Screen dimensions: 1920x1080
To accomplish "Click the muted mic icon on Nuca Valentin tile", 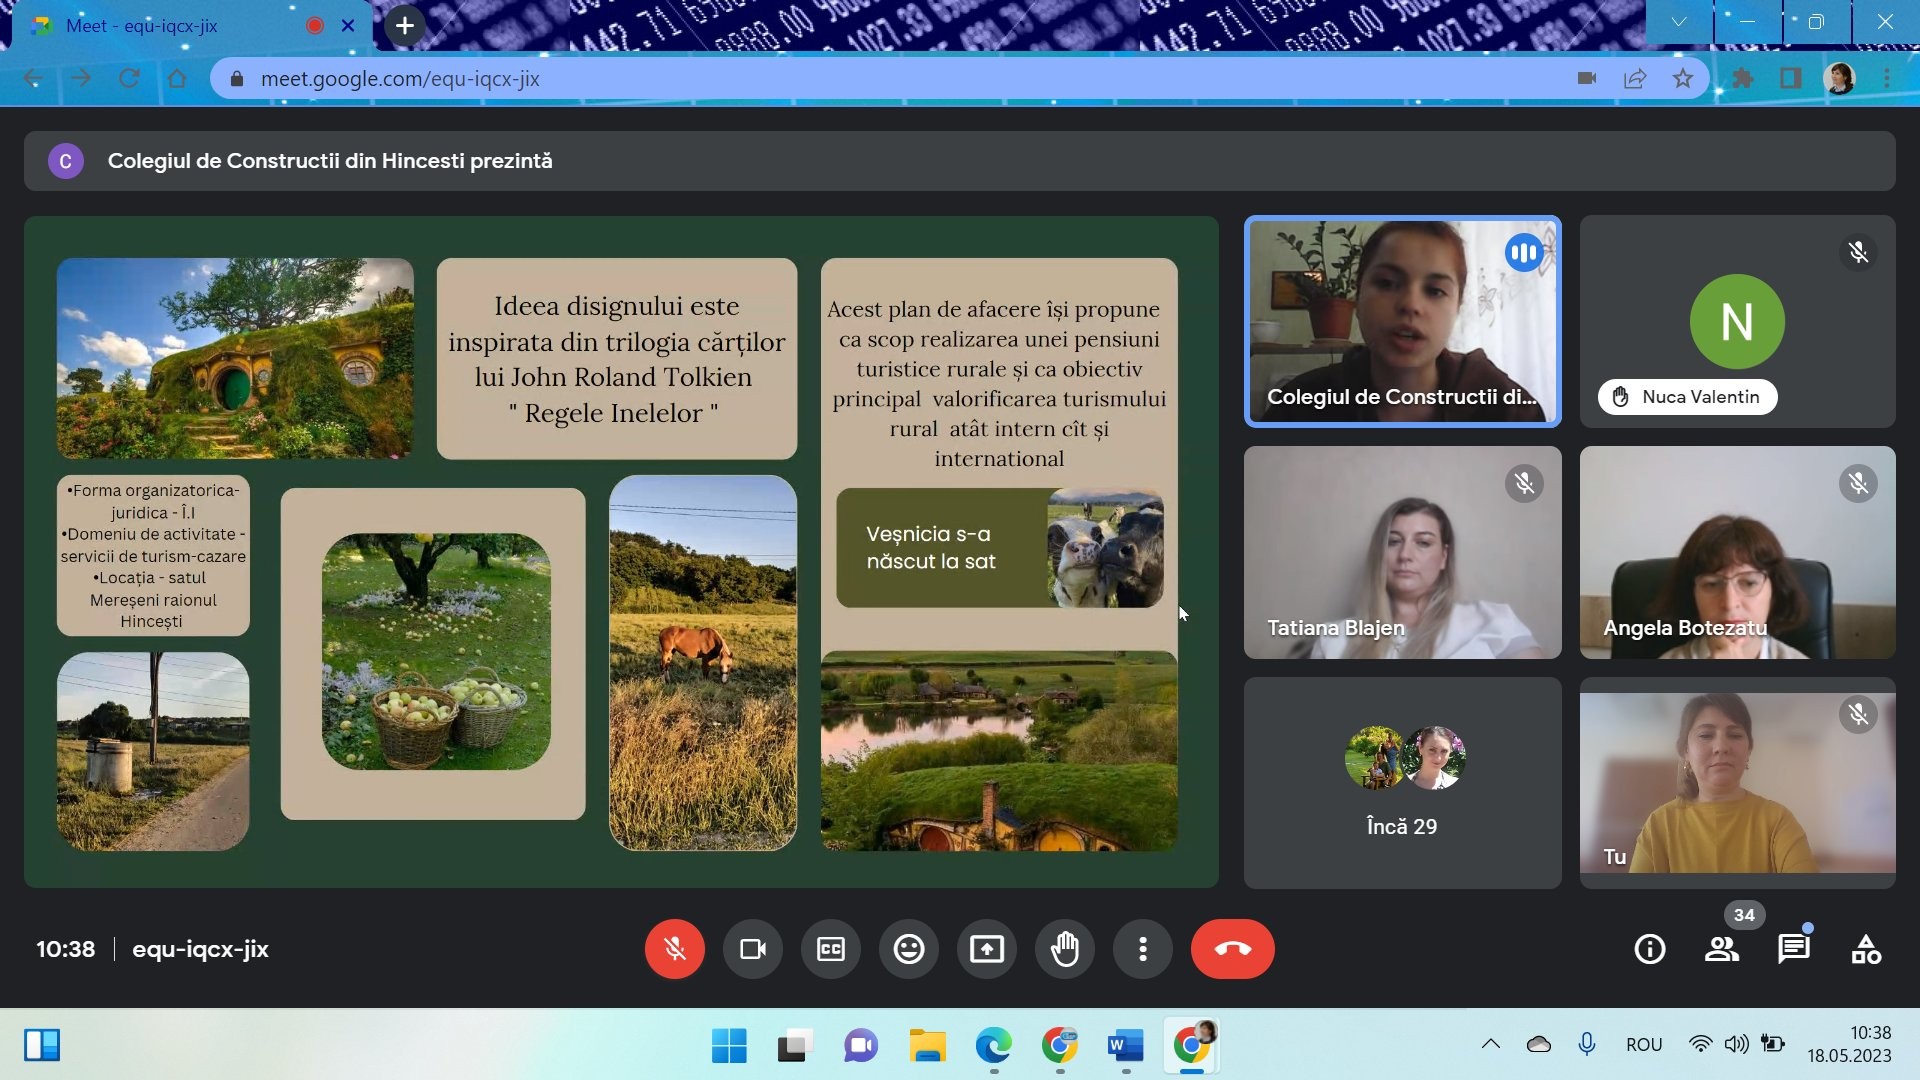I will (1858, 253).
